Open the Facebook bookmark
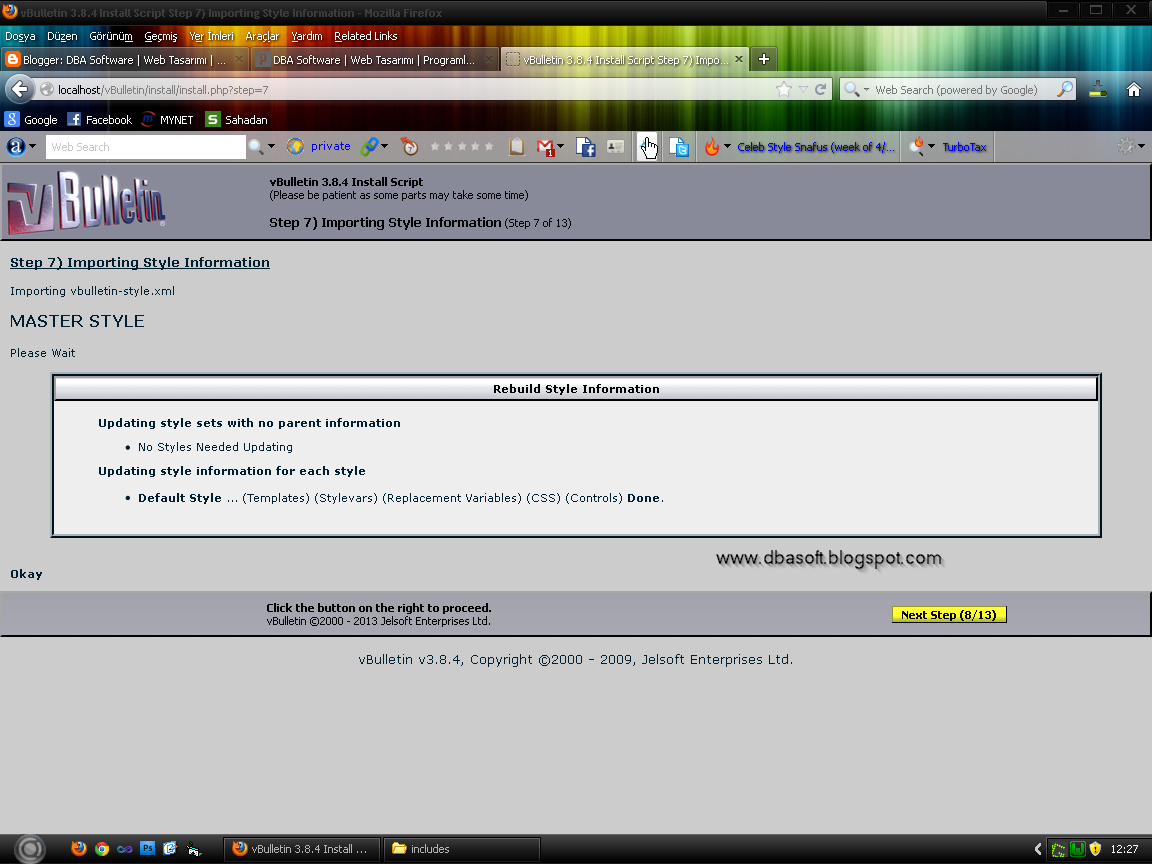 pyautogui.click(x=99, y=120)
